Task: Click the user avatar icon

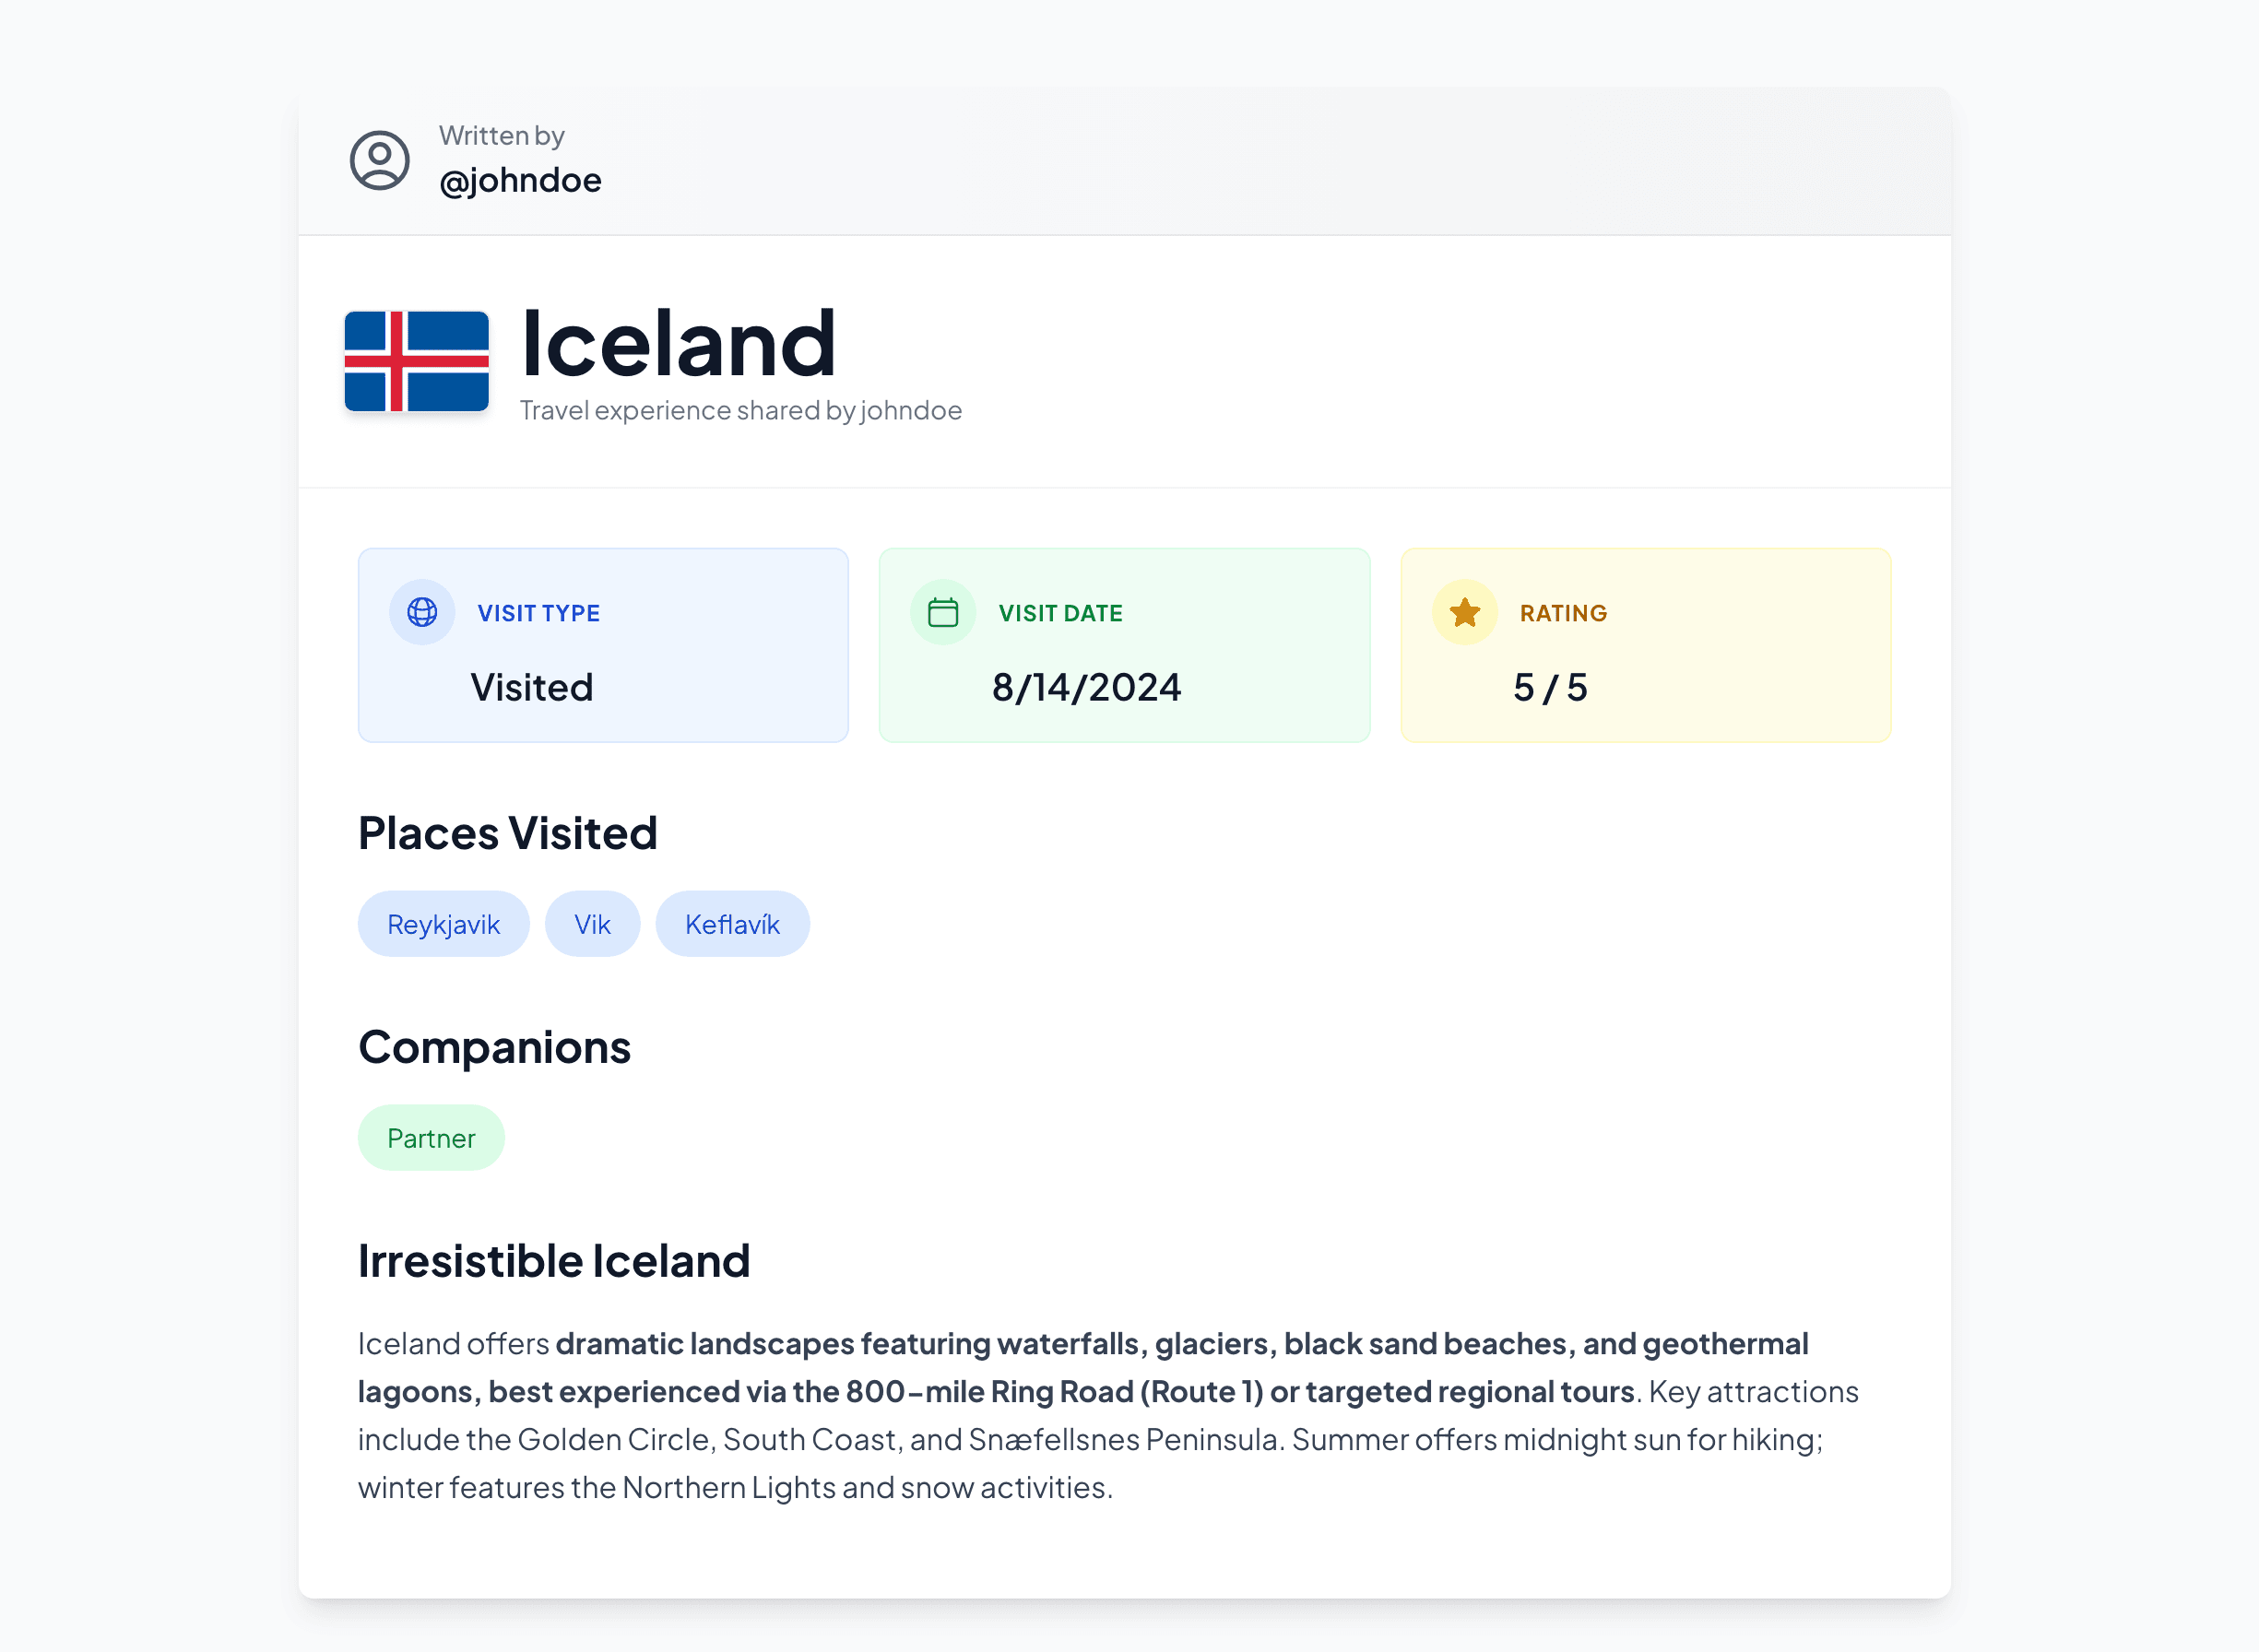Action: point(379,160)
